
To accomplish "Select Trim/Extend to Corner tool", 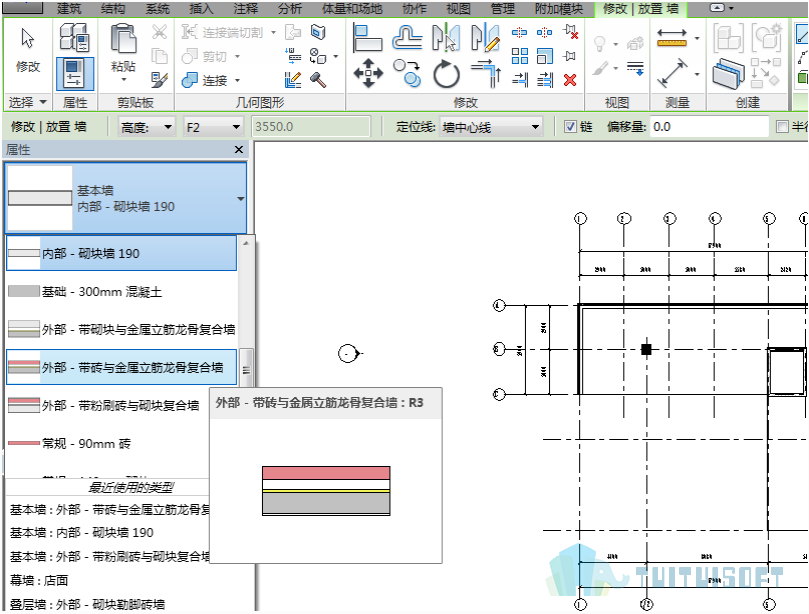I will tap(486, 73).
